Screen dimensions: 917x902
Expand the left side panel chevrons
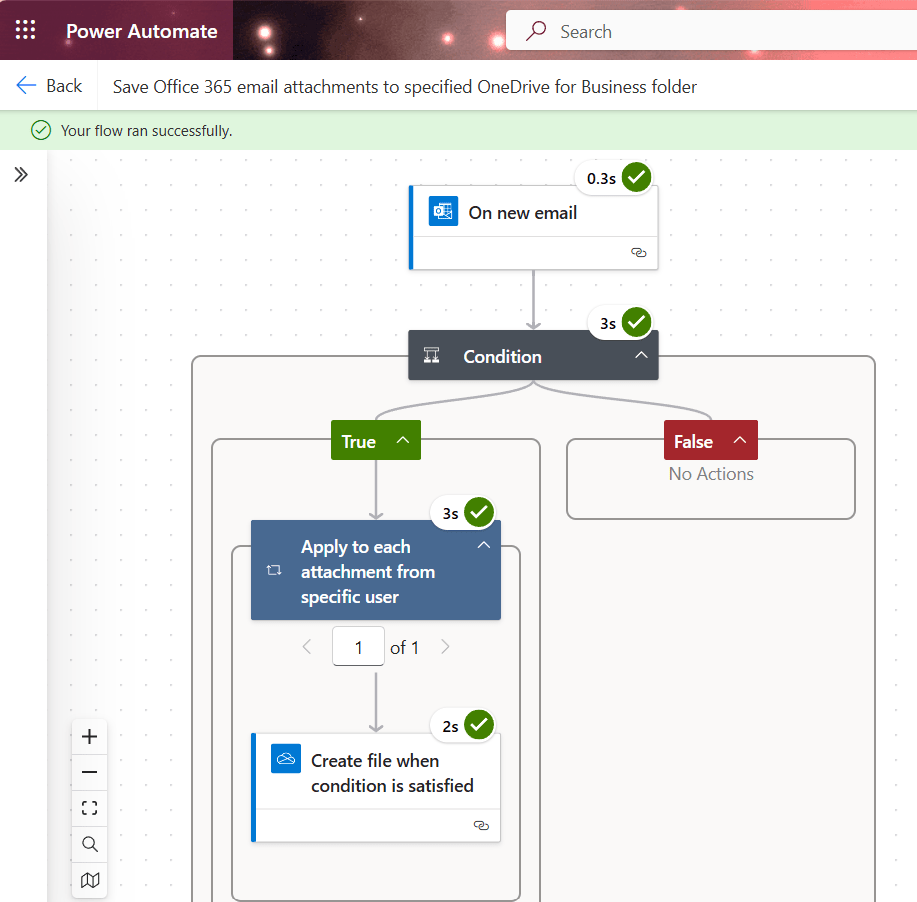pyautogui.click(x=21, y=175)
